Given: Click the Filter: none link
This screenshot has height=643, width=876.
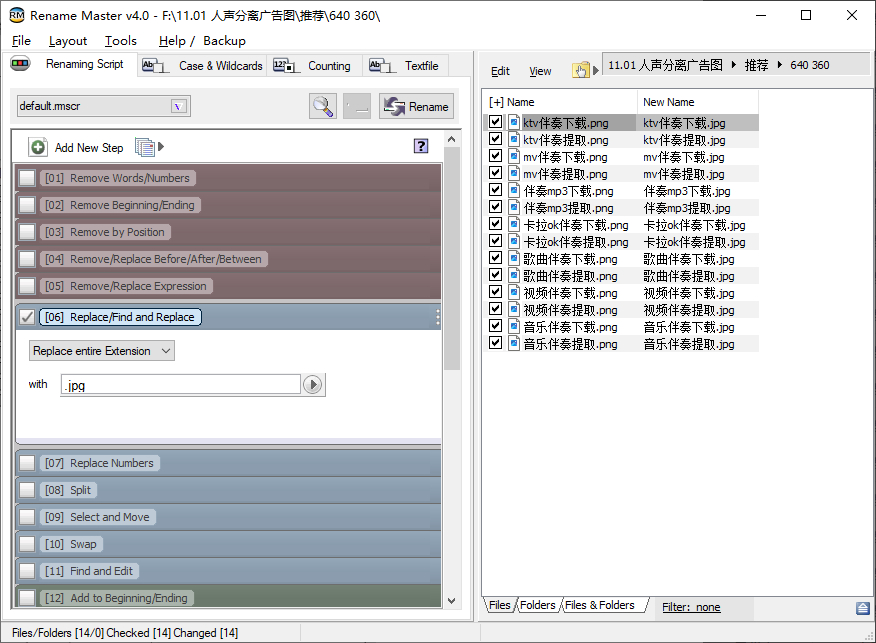Looking at the screenshot, I should pyautogui.click(x=690, y=607).
